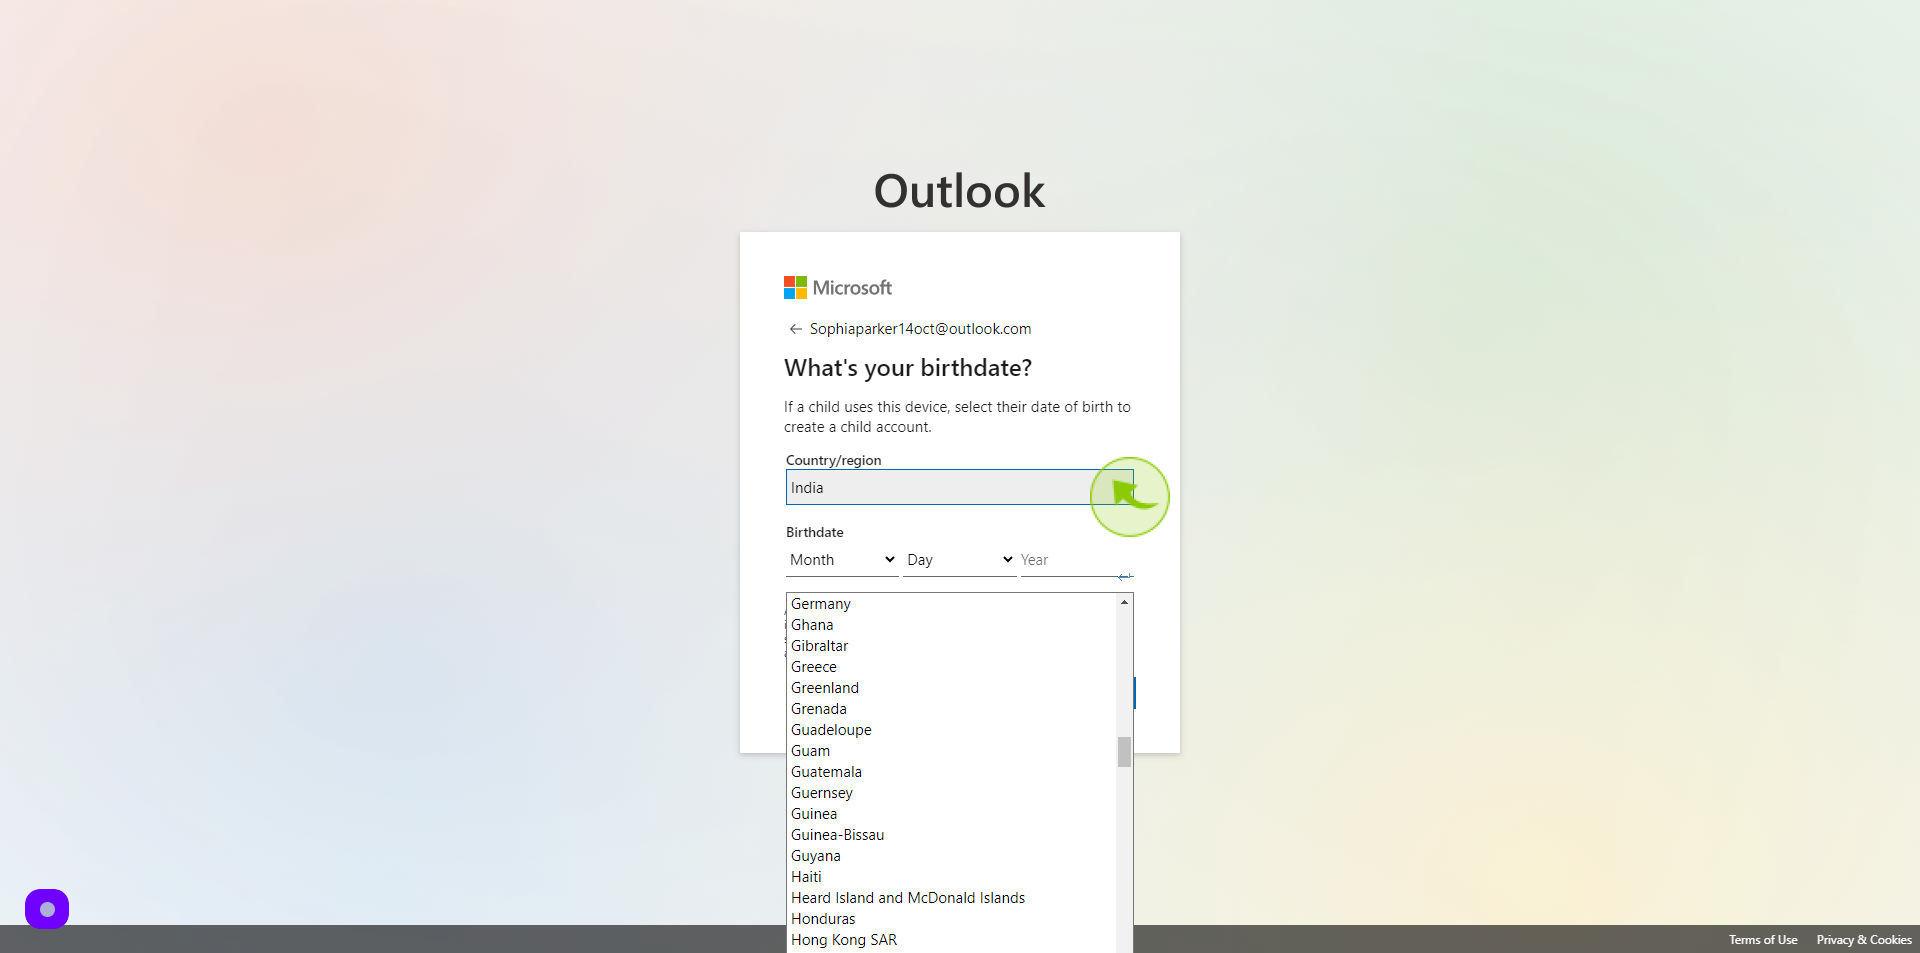
Task: Pick Haiti in the country list
Action: [x=951, y=877]
